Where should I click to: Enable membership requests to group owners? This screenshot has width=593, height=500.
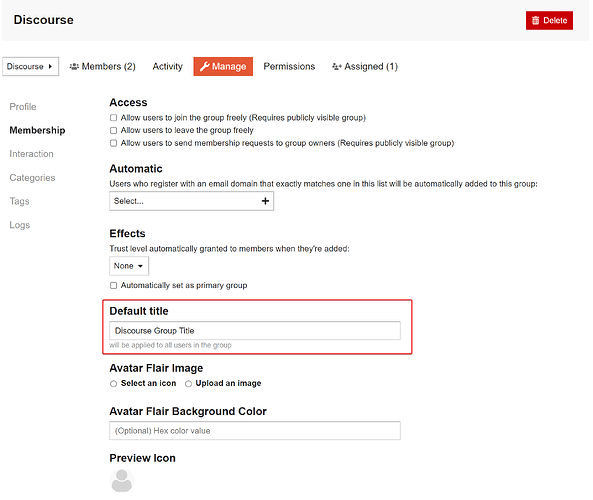(113, 143)
